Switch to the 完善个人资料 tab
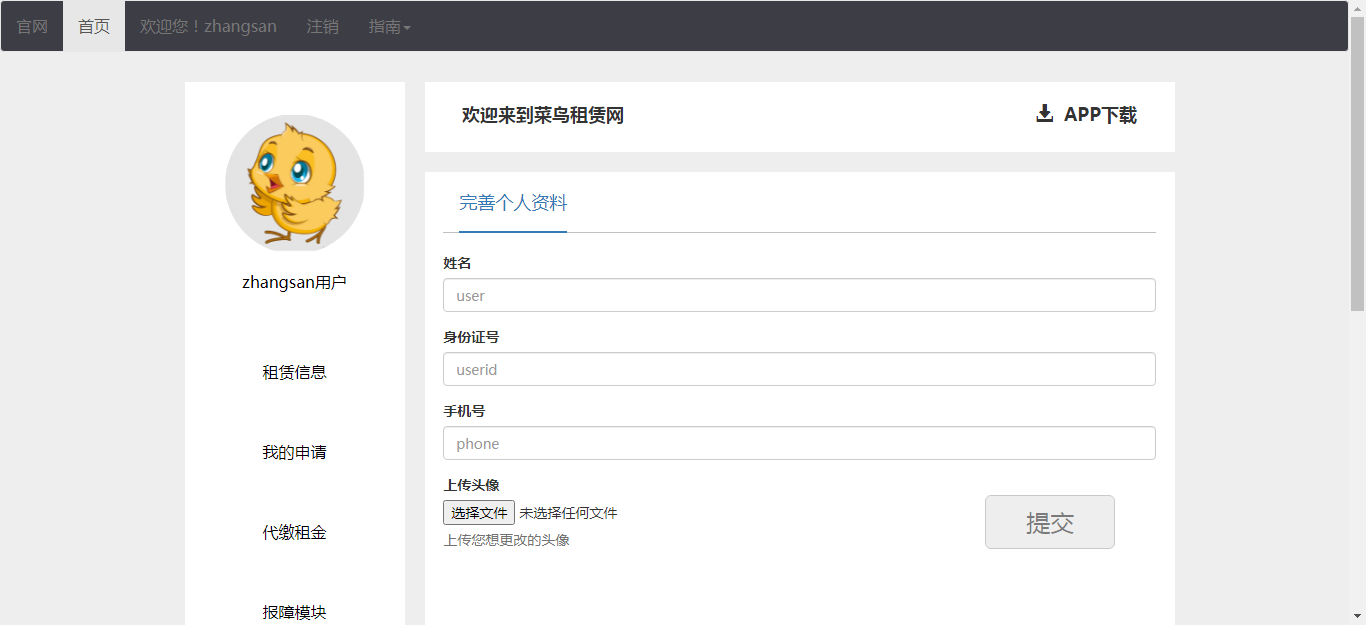 [x=513, y=203]
